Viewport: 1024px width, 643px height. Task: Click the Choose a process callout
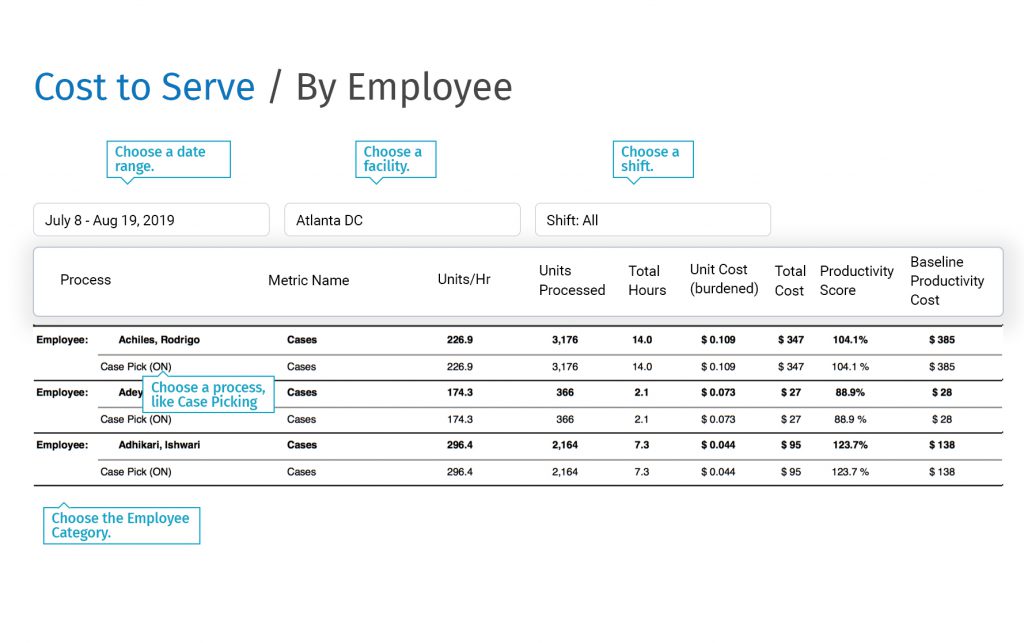pos(208,395)
